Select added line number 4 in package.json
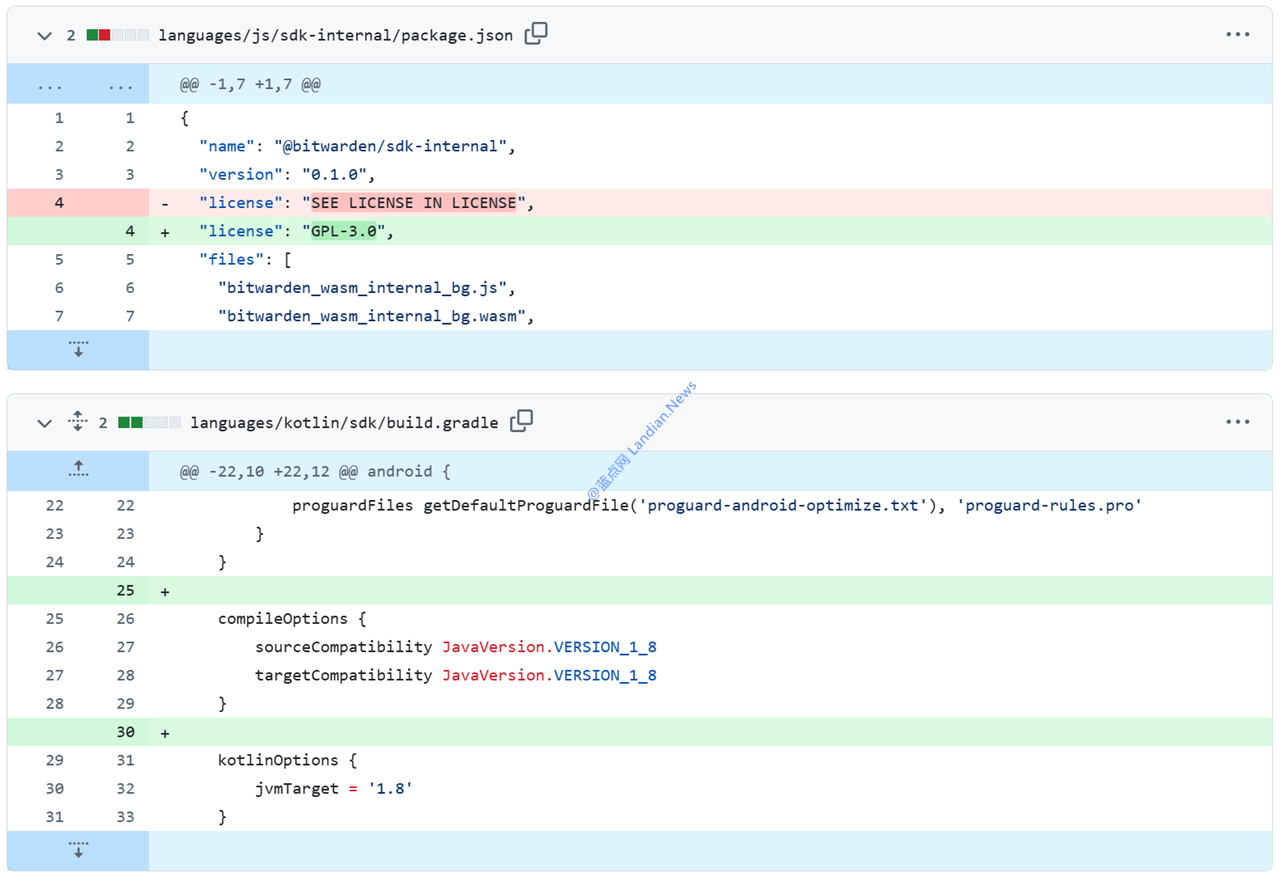 coord(130,231)
